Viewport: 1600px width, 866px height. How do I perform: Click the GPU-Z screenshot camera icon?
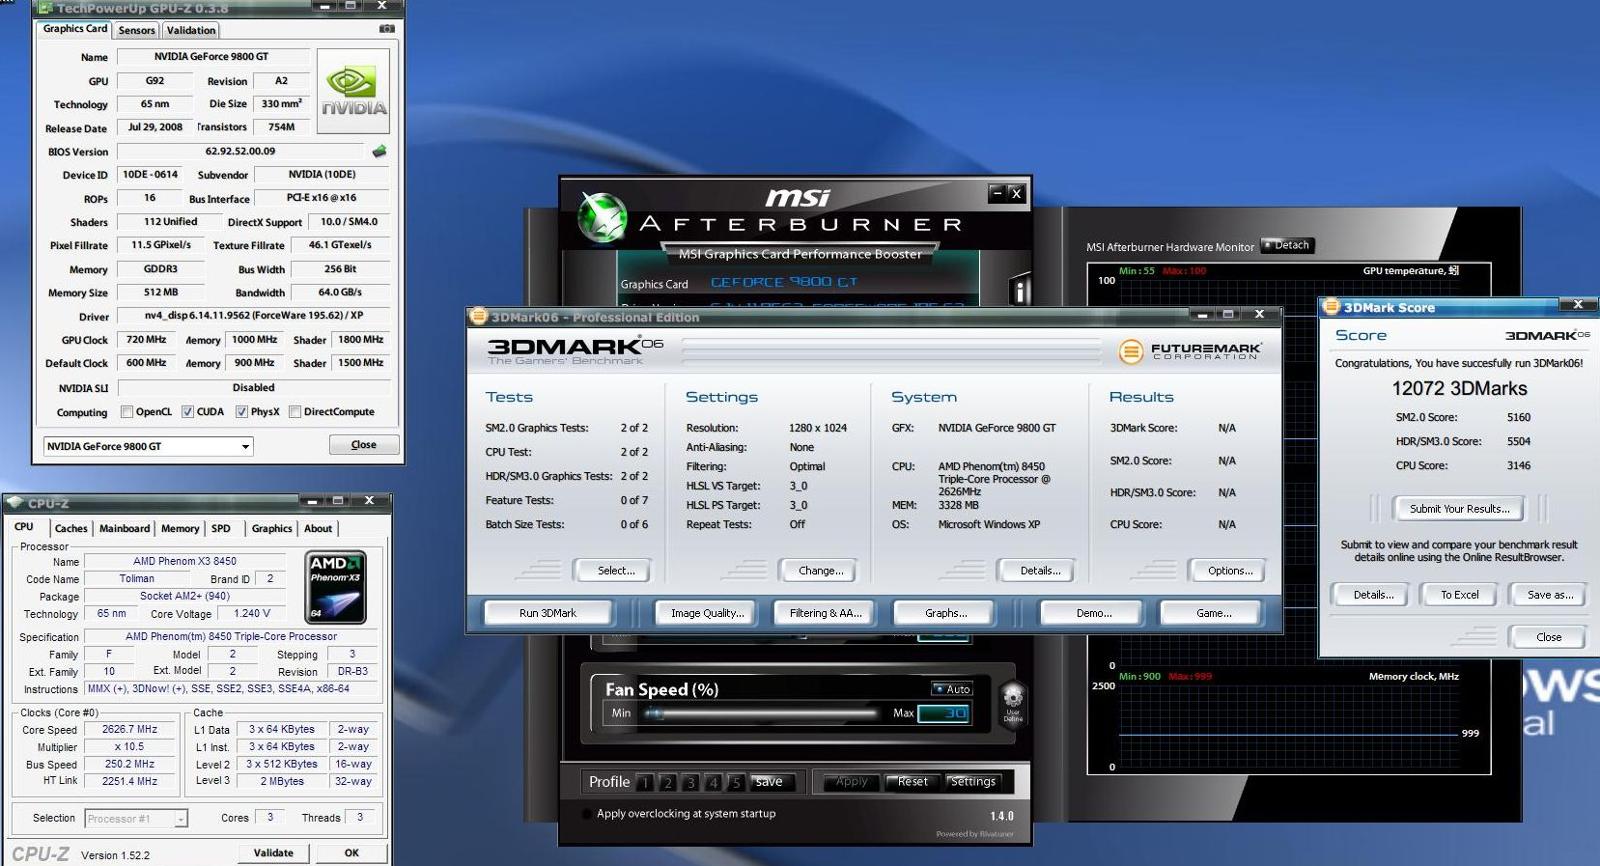pos(387,29)
